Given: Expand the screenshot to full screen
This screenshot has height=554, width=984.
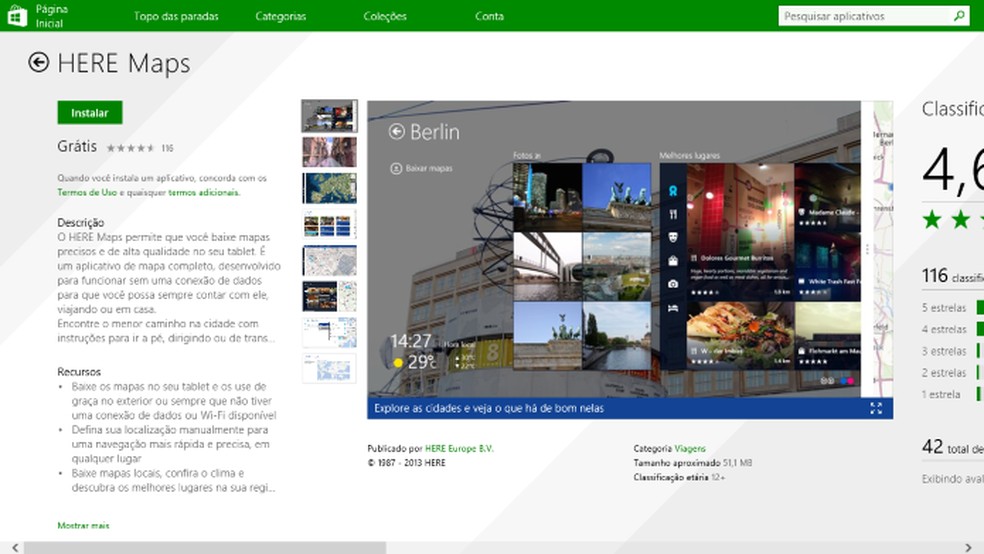Looking at the screenshot, I should point(876,408).
